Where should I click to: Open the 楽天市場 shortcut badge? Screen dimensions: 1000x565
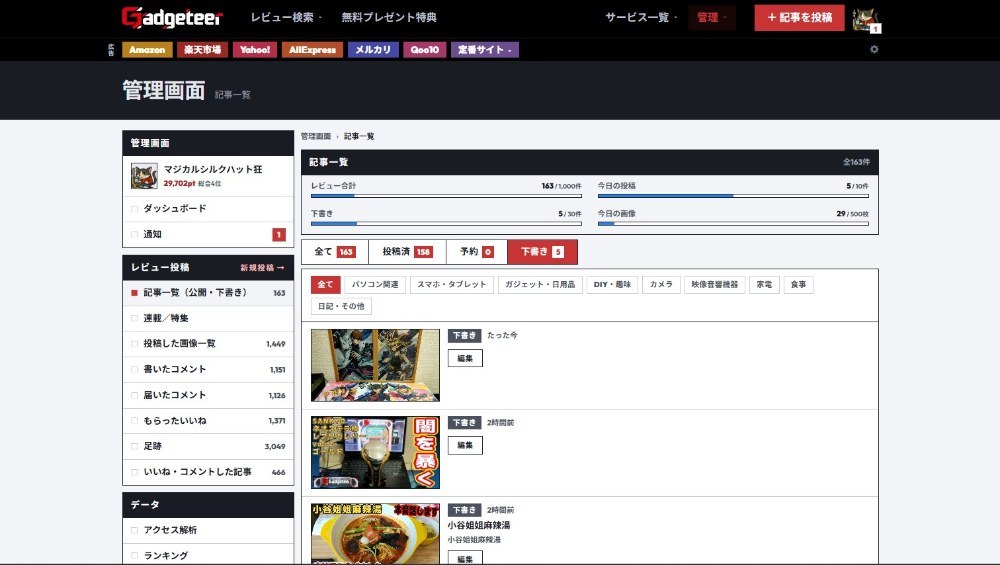tap(202, 50)
